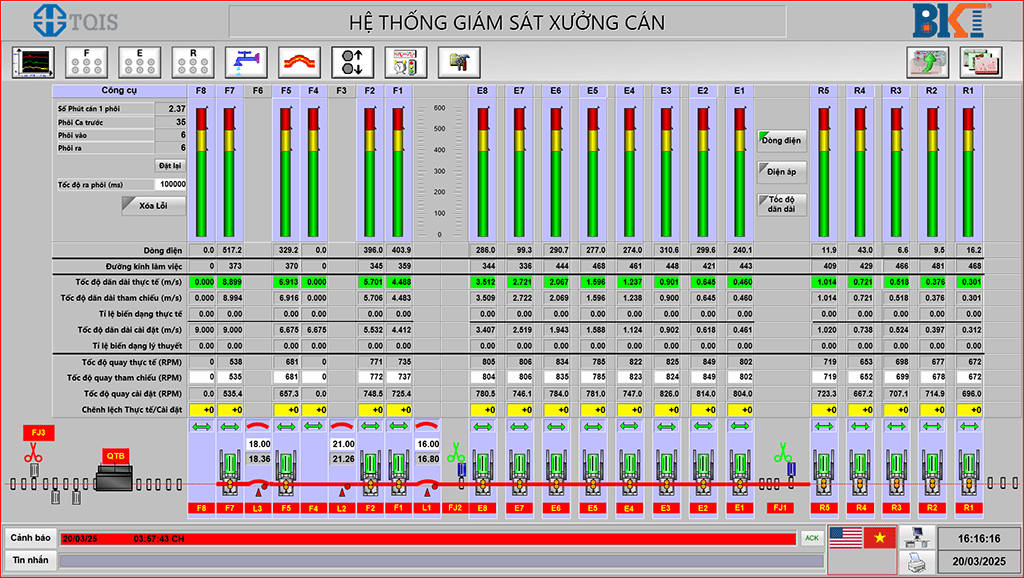
Task: Switch language using the Vietnam flag
Action: (879, 538)
